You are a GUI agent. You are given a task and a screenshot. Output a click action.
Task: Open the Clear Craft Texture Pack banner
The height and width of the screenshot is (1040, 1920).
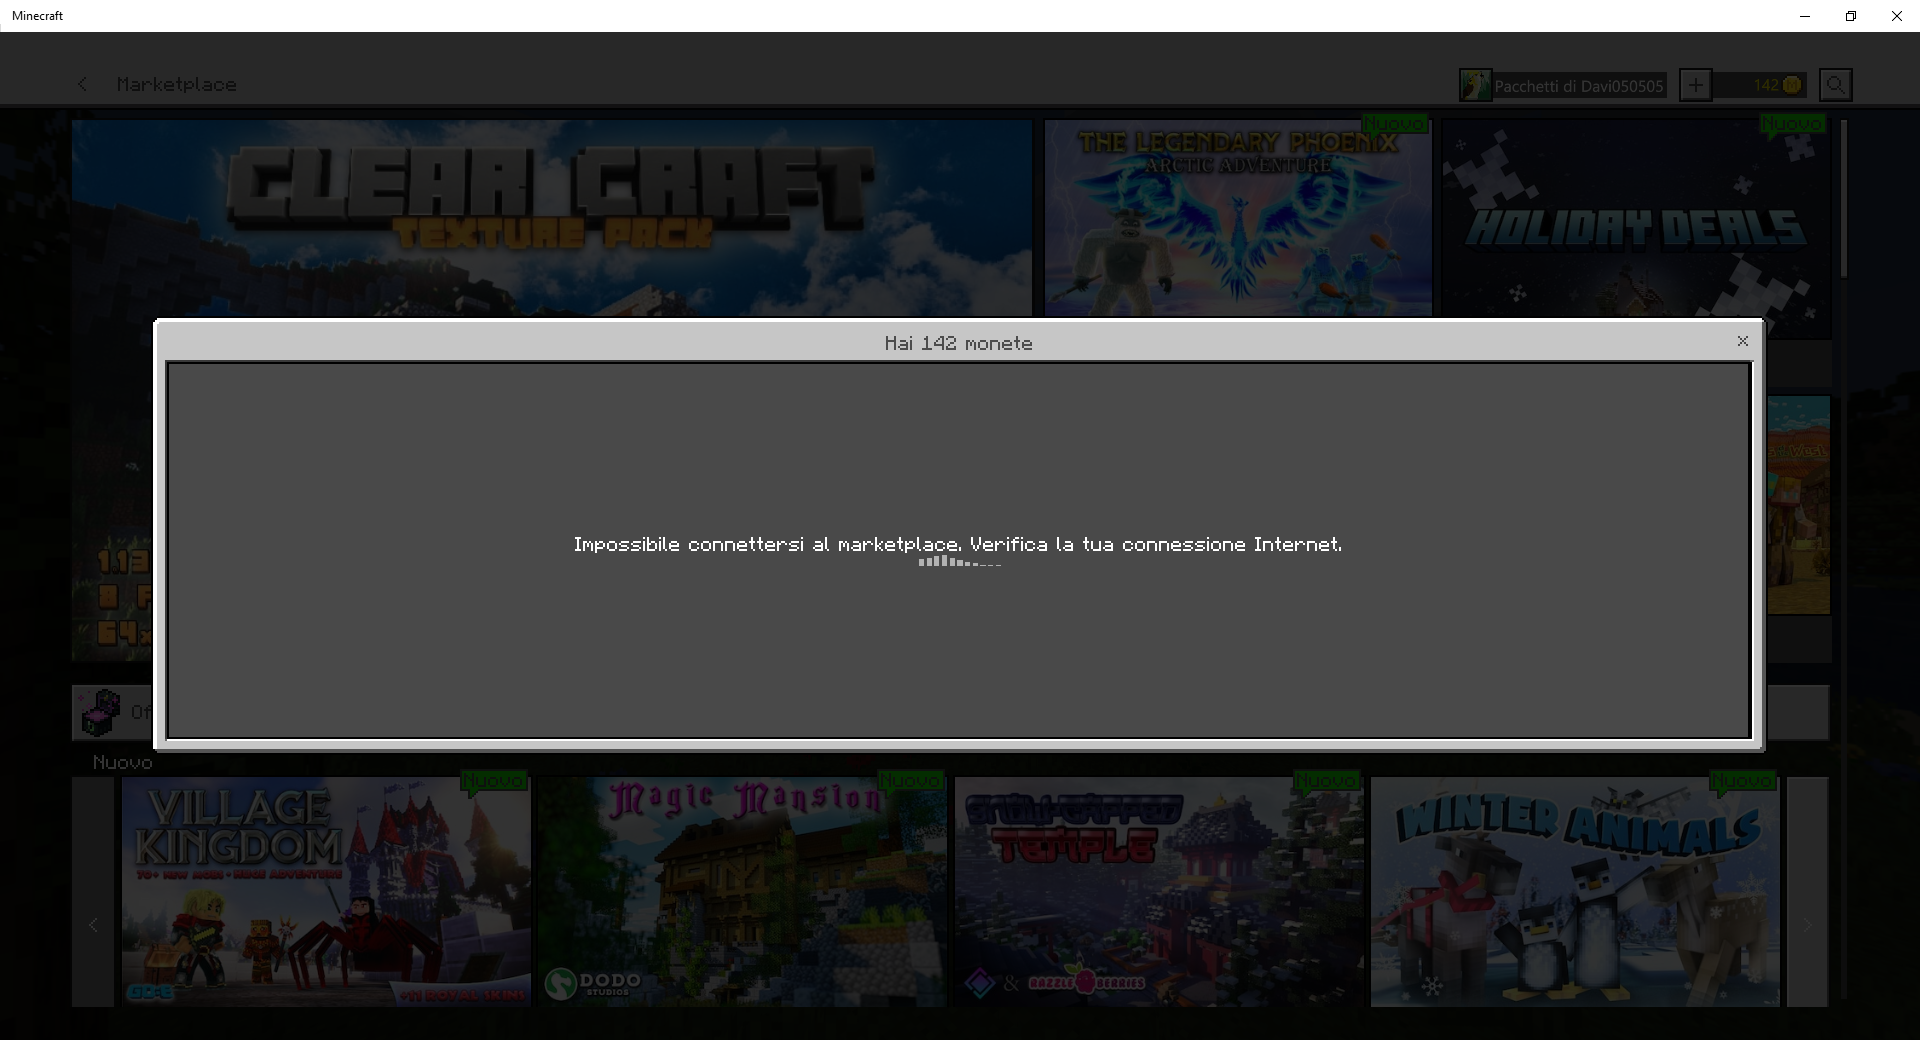pos(552,218)
